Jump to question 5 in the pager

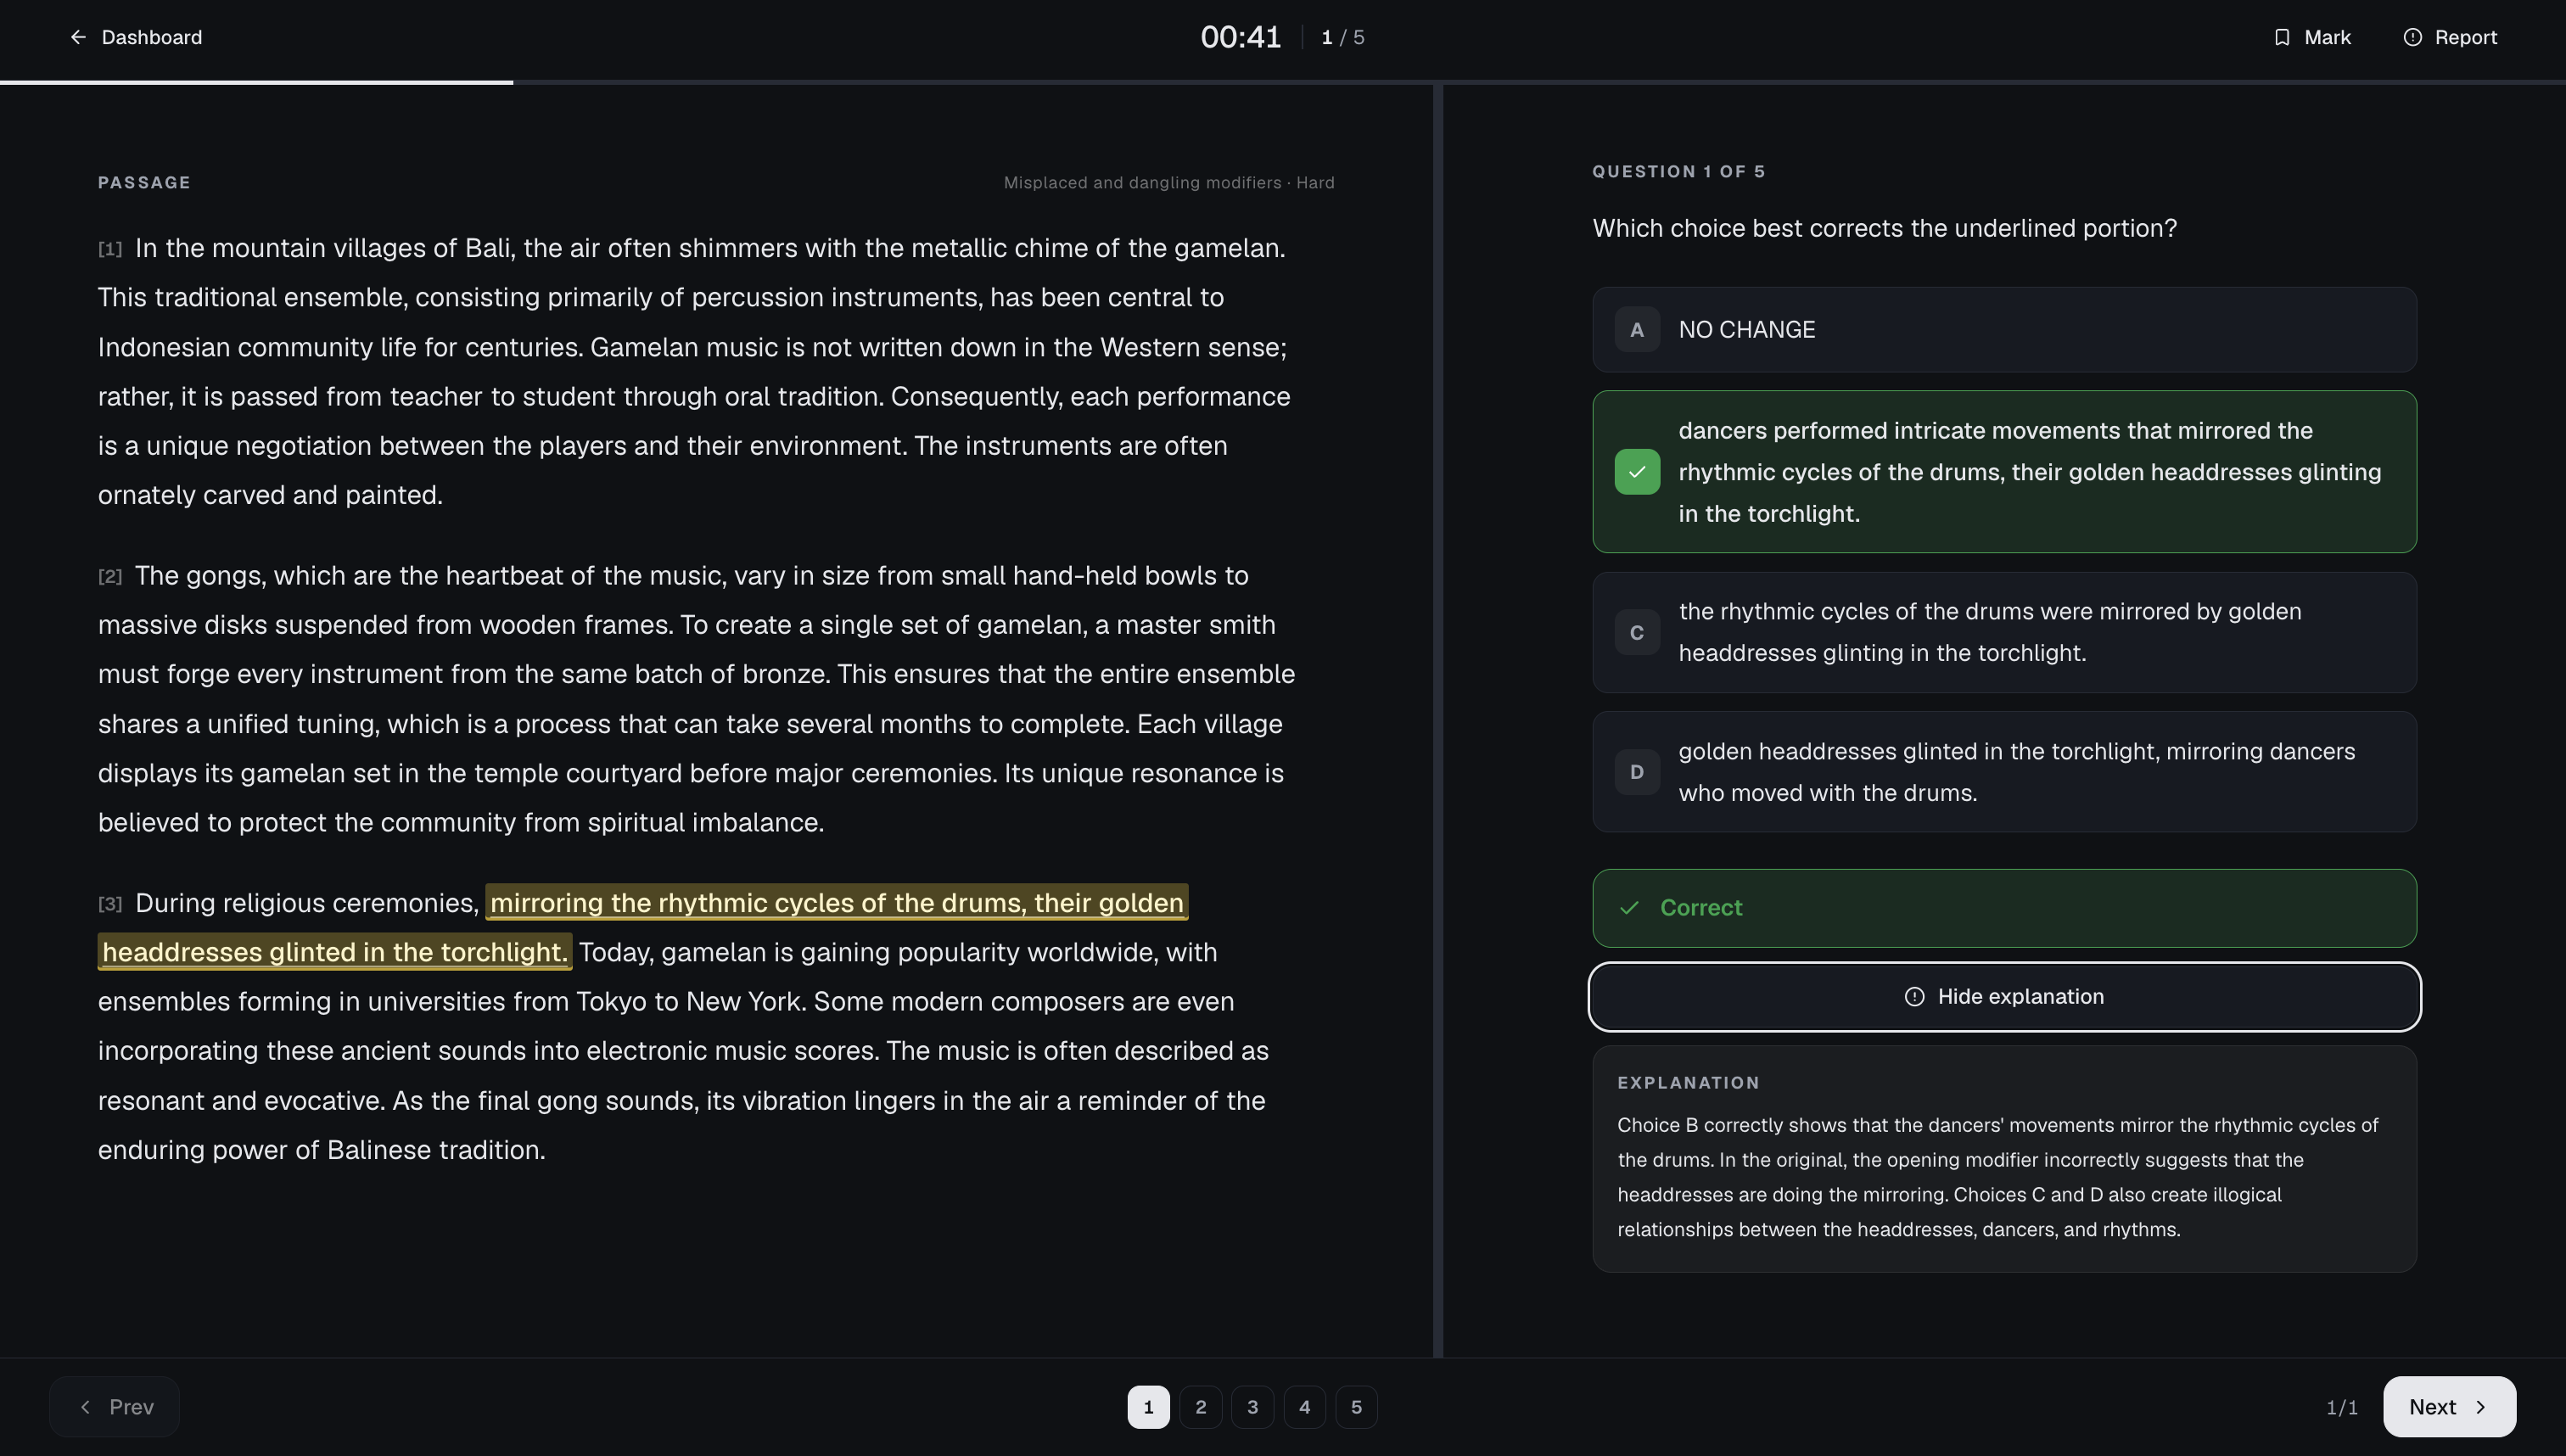pos(1356,1407)
